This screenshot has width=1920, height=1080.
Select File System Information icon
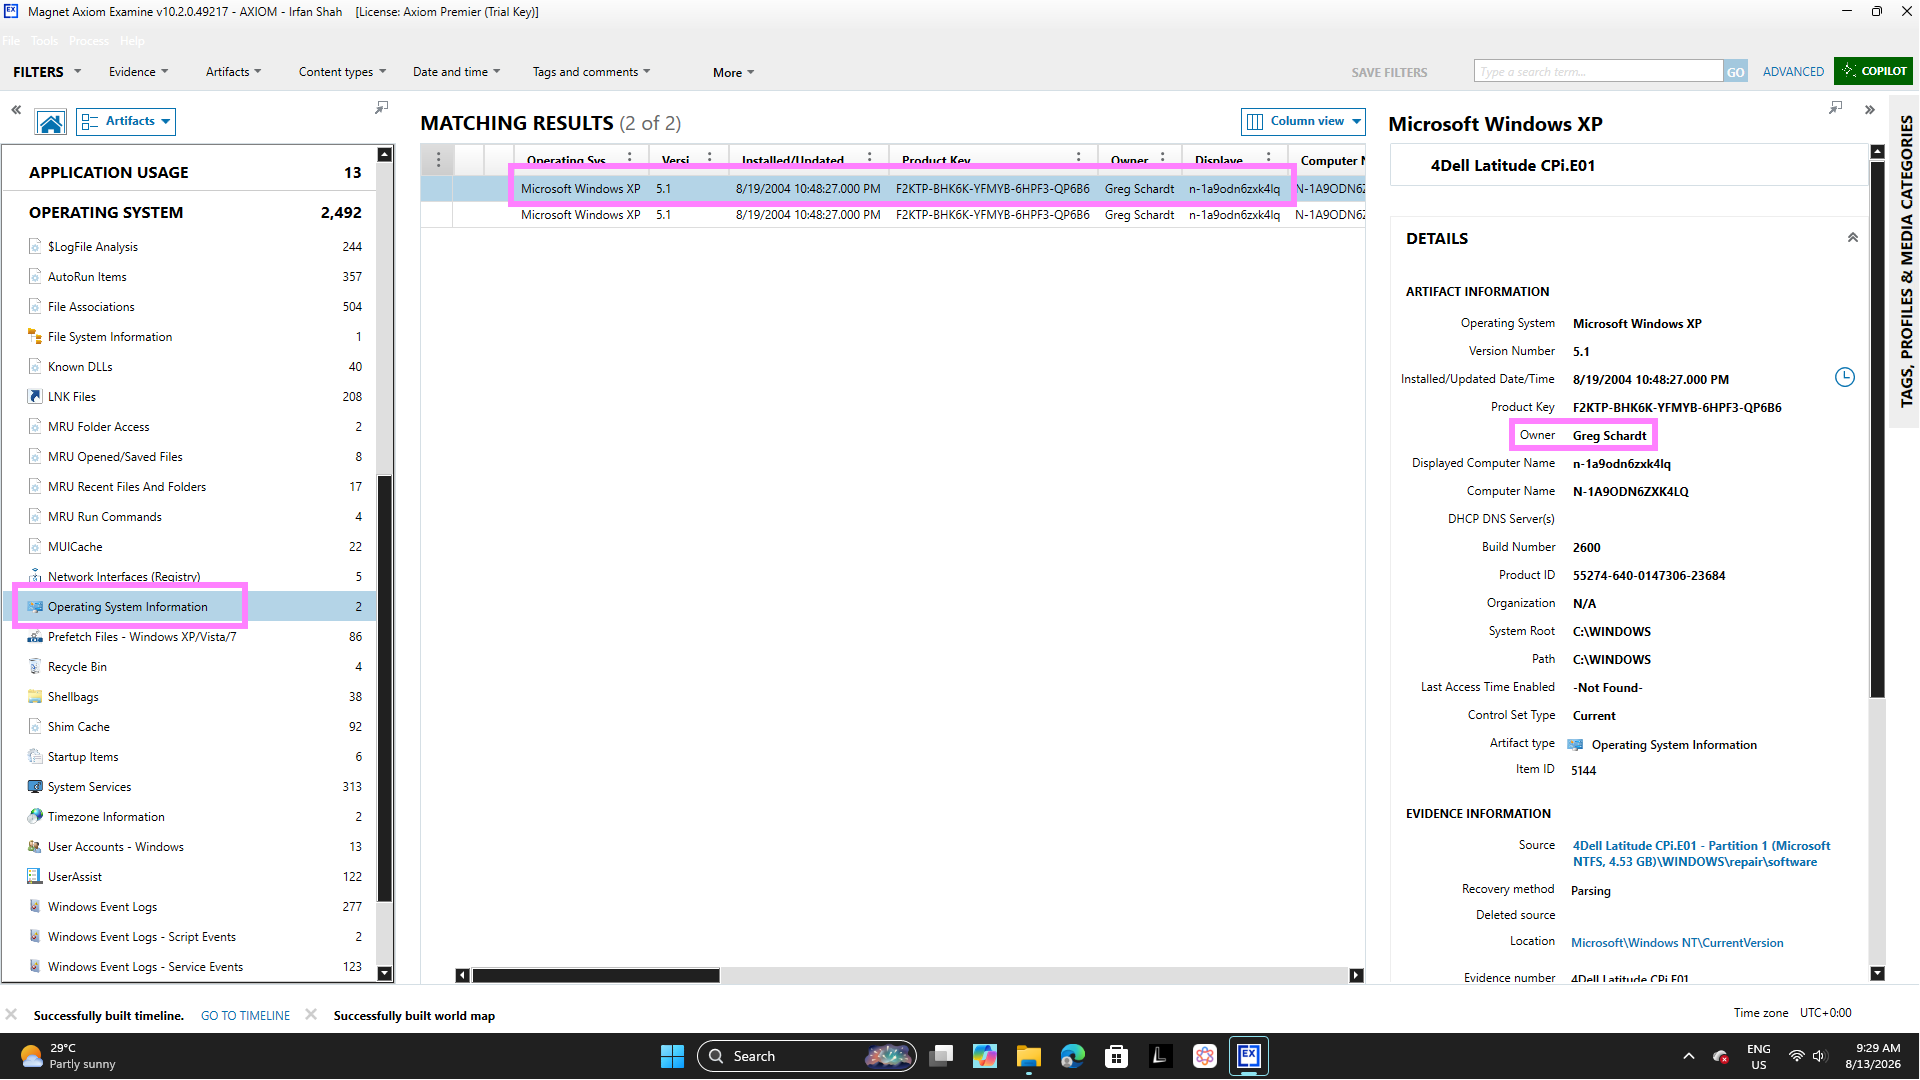[35, 336]
